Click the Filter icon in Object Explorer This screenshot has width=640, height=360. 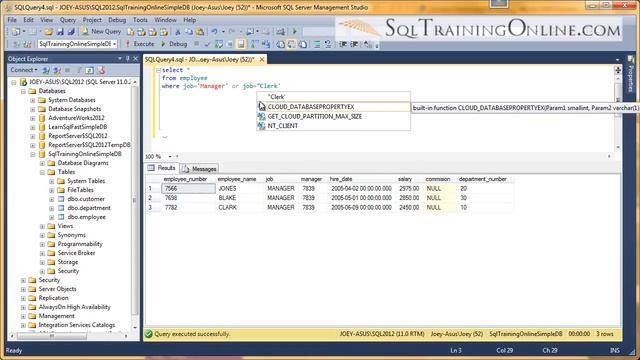pos(79,70)
